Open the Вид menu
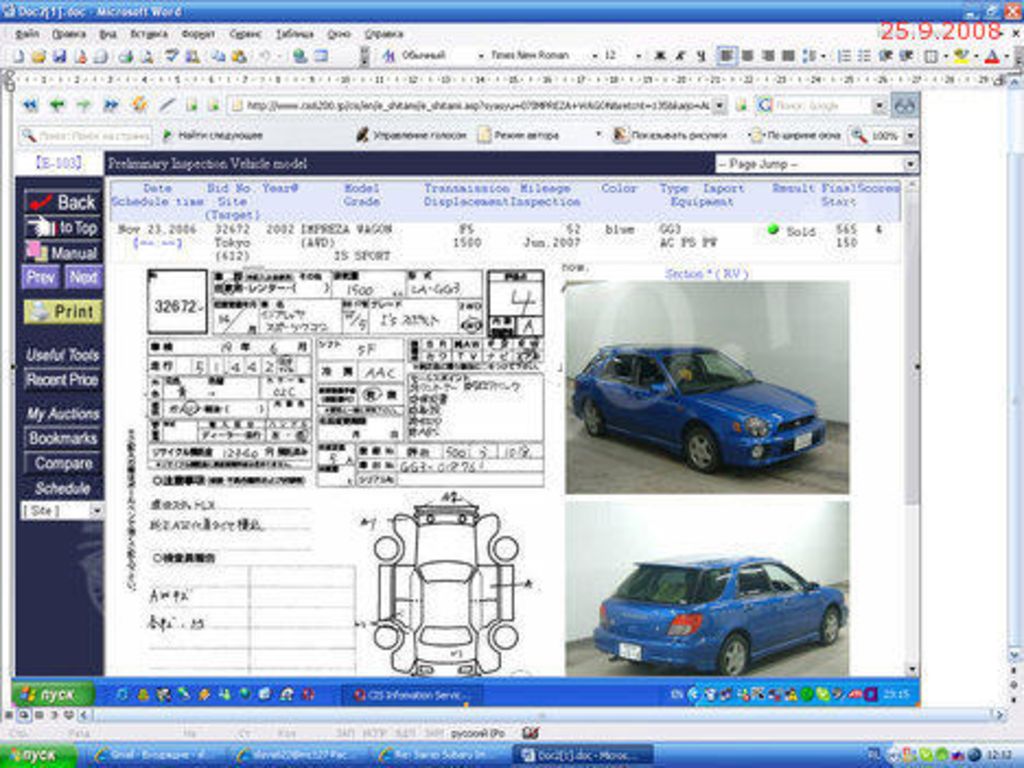Image resolution: width=1024 pixels, height=768 pixels. tap(107, 33)
